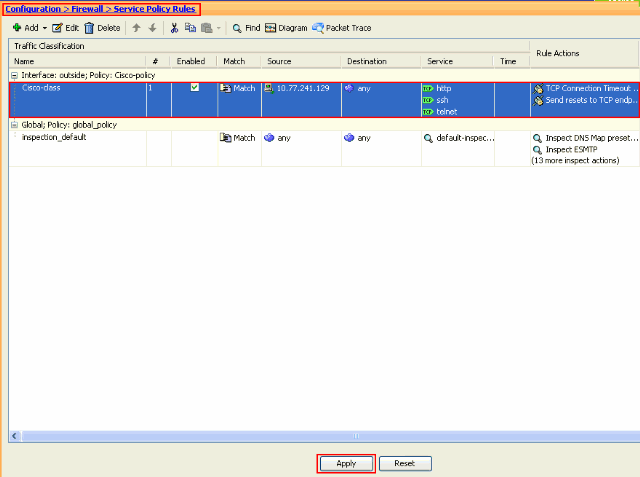
Task: Open the Paste options dropdown arrow
Action: pyautogui.click(x=219, y=28)
